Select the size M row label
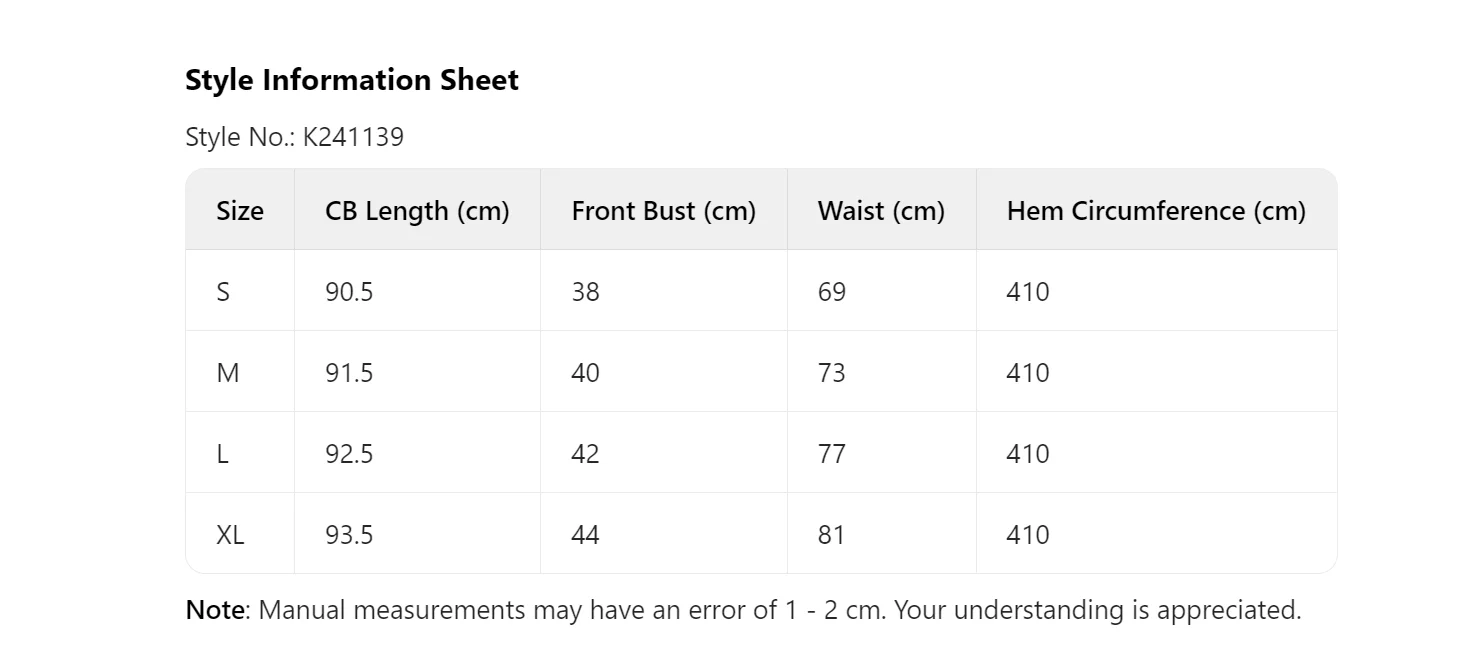The image size is (1459, 671). coord(228,373)
